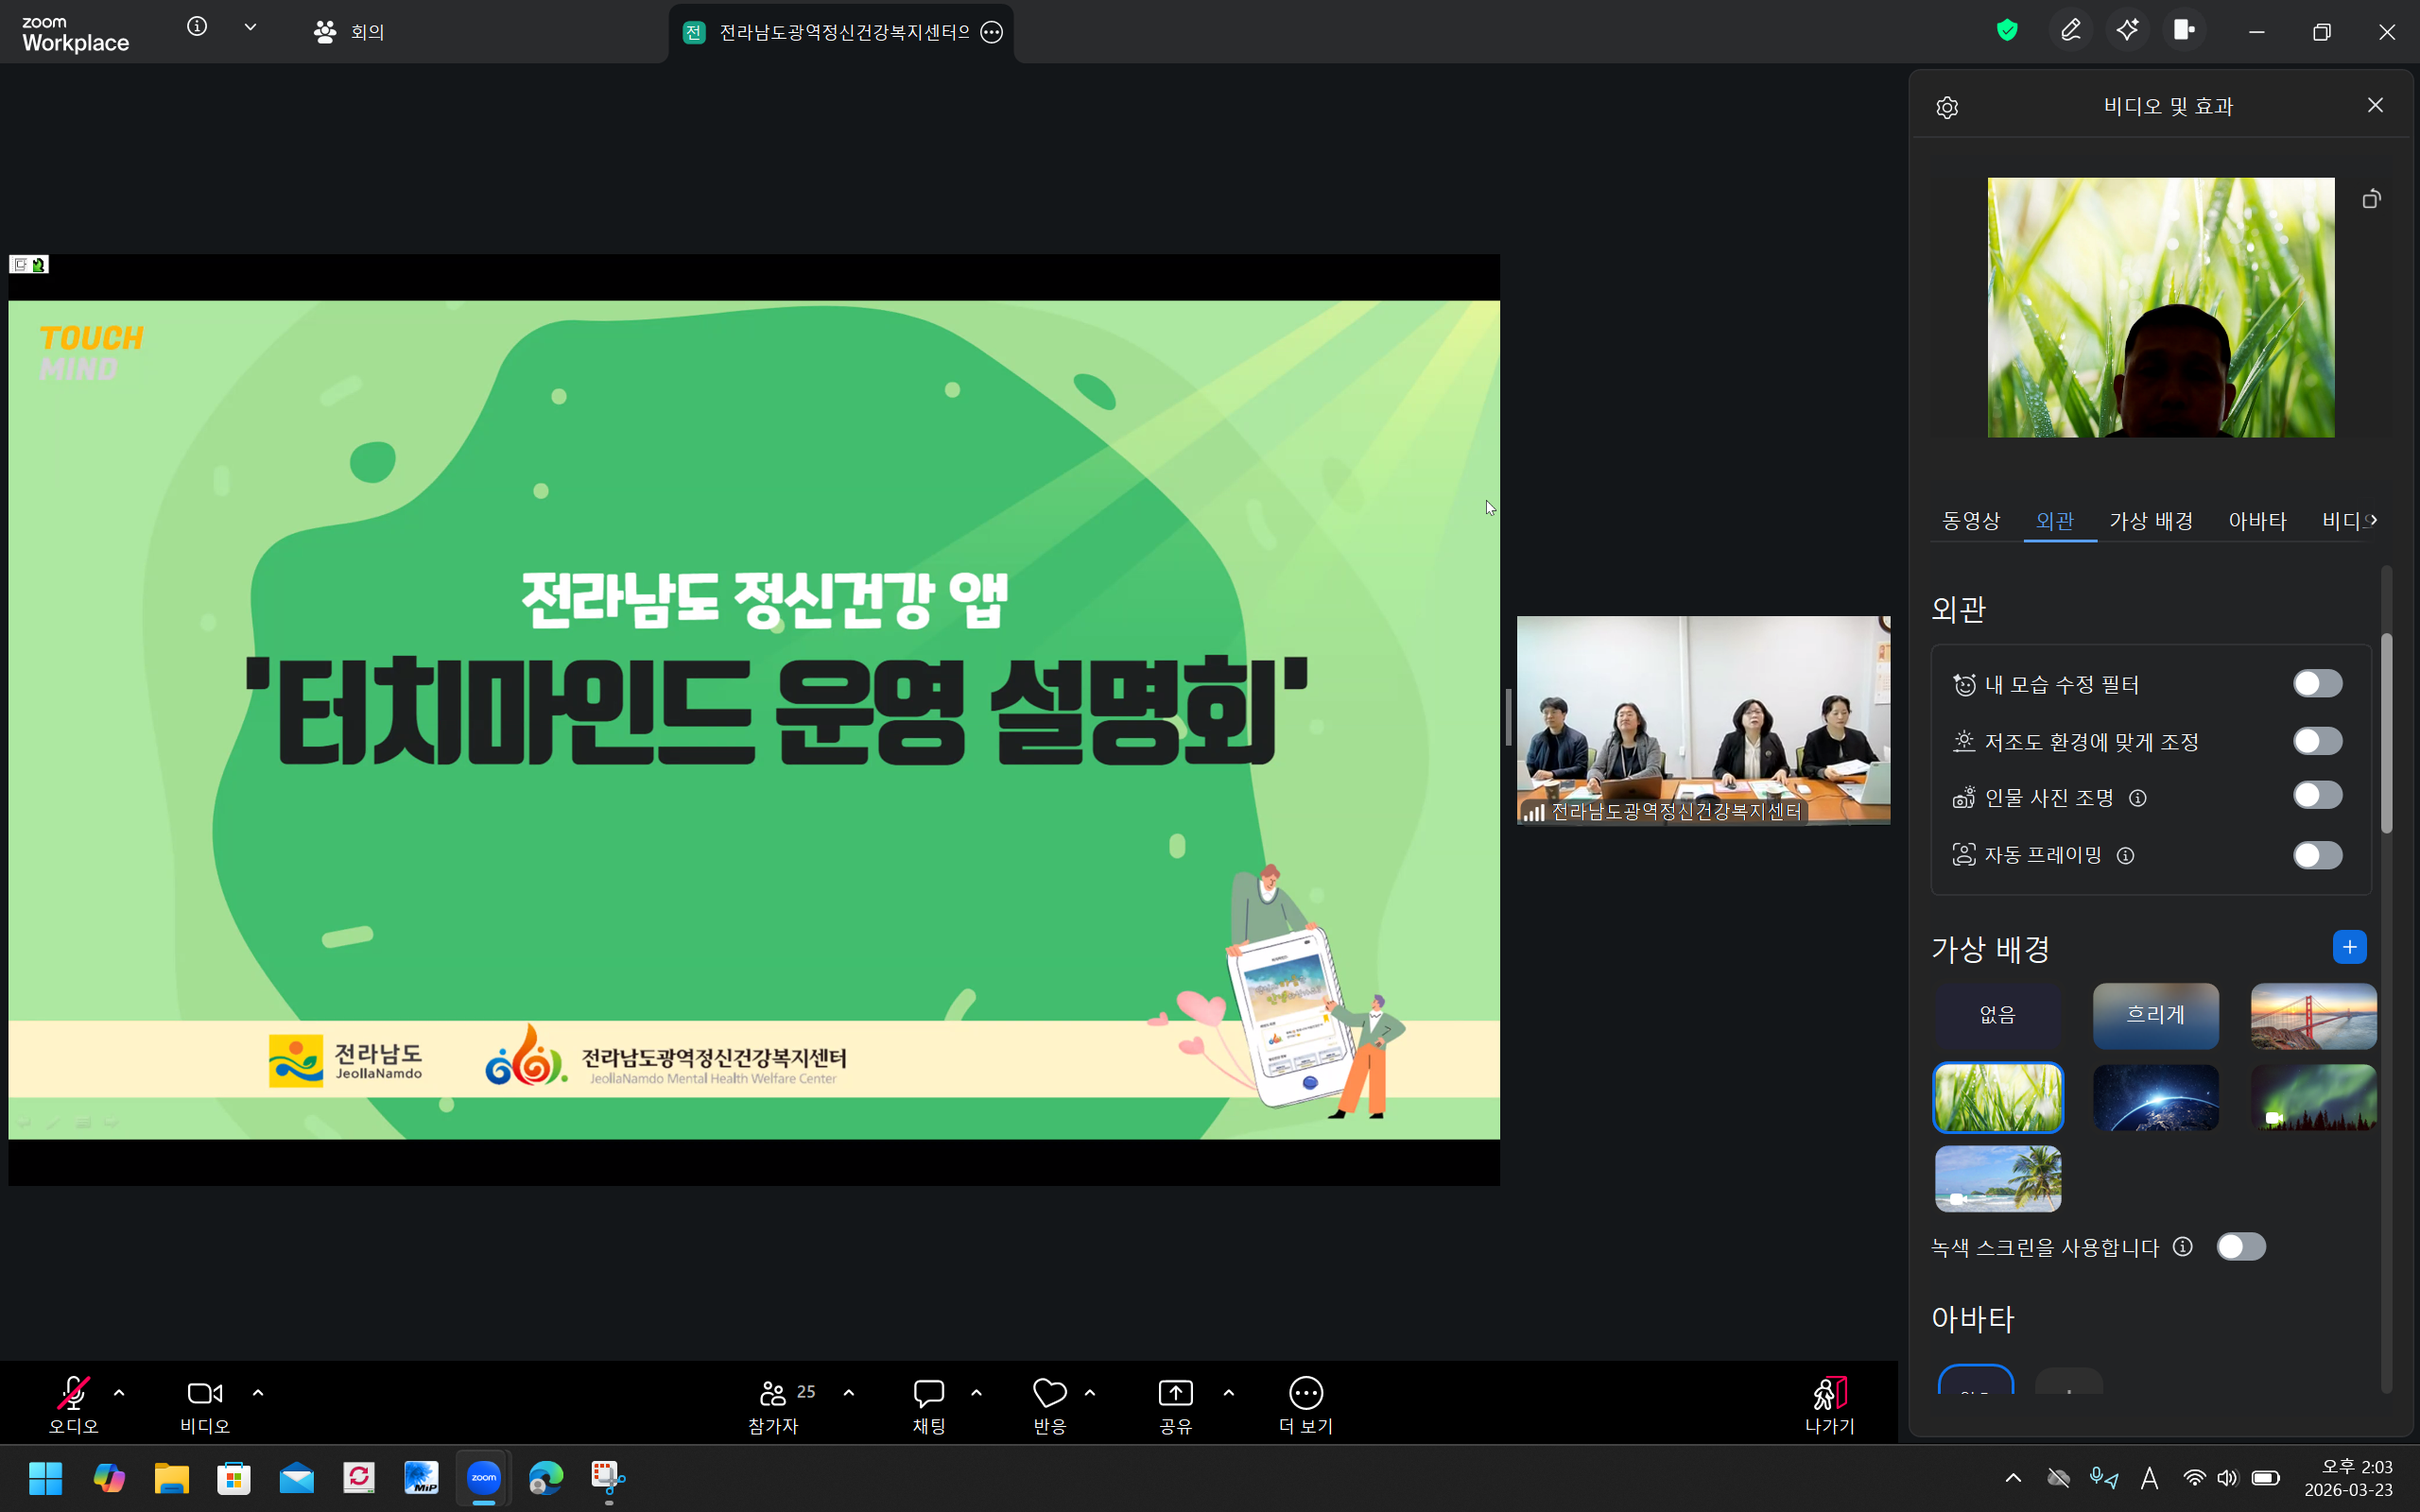Open the 반응 reactions icon

pos(1048,1392)
